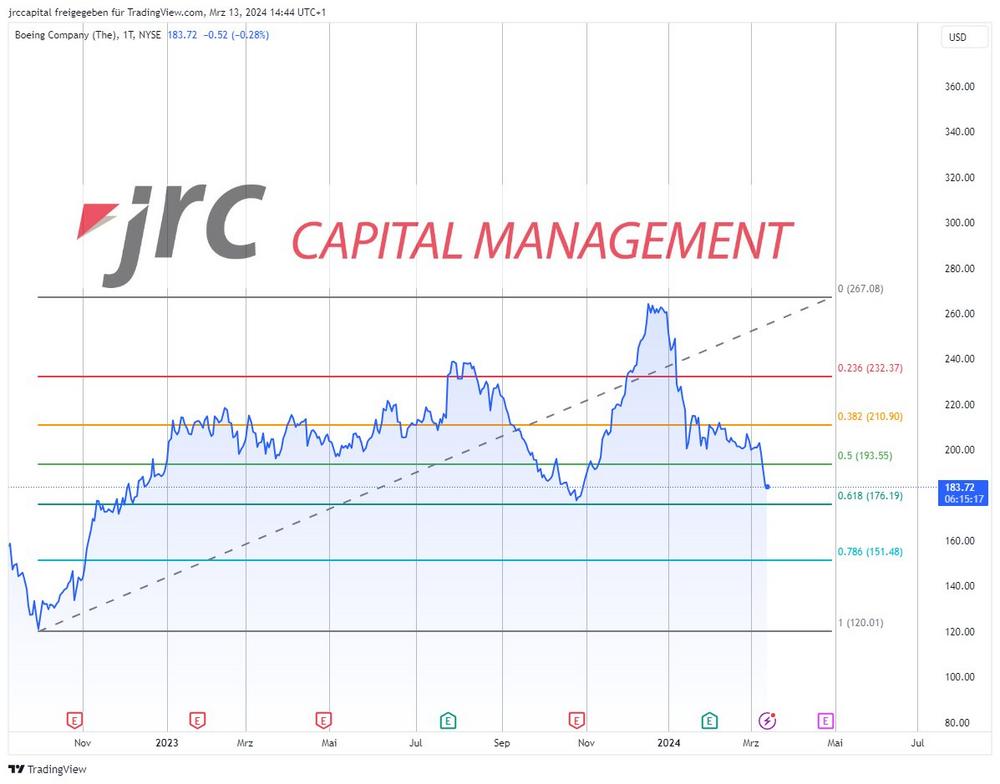The height and width of the screenshot is (784, 1000).
Task: Click the 120.00 price axis label
Action: pos(960,632)
